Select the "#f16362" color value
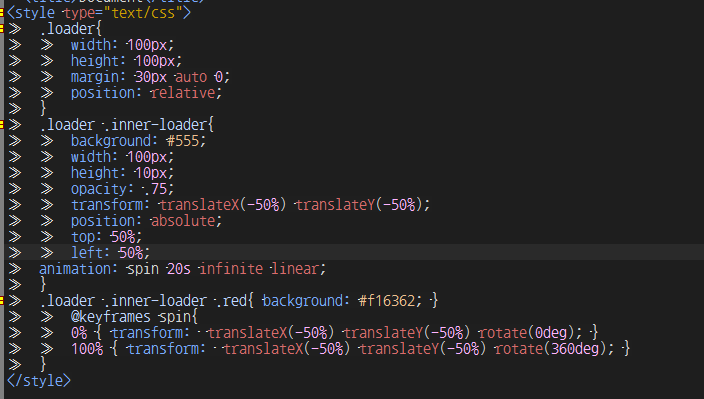704x399 pixels. 387,301
